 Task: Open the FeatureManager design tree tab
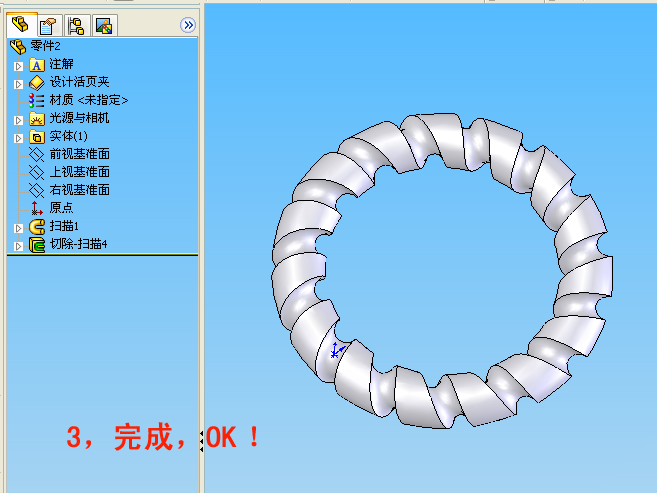[x=21, y=25]
